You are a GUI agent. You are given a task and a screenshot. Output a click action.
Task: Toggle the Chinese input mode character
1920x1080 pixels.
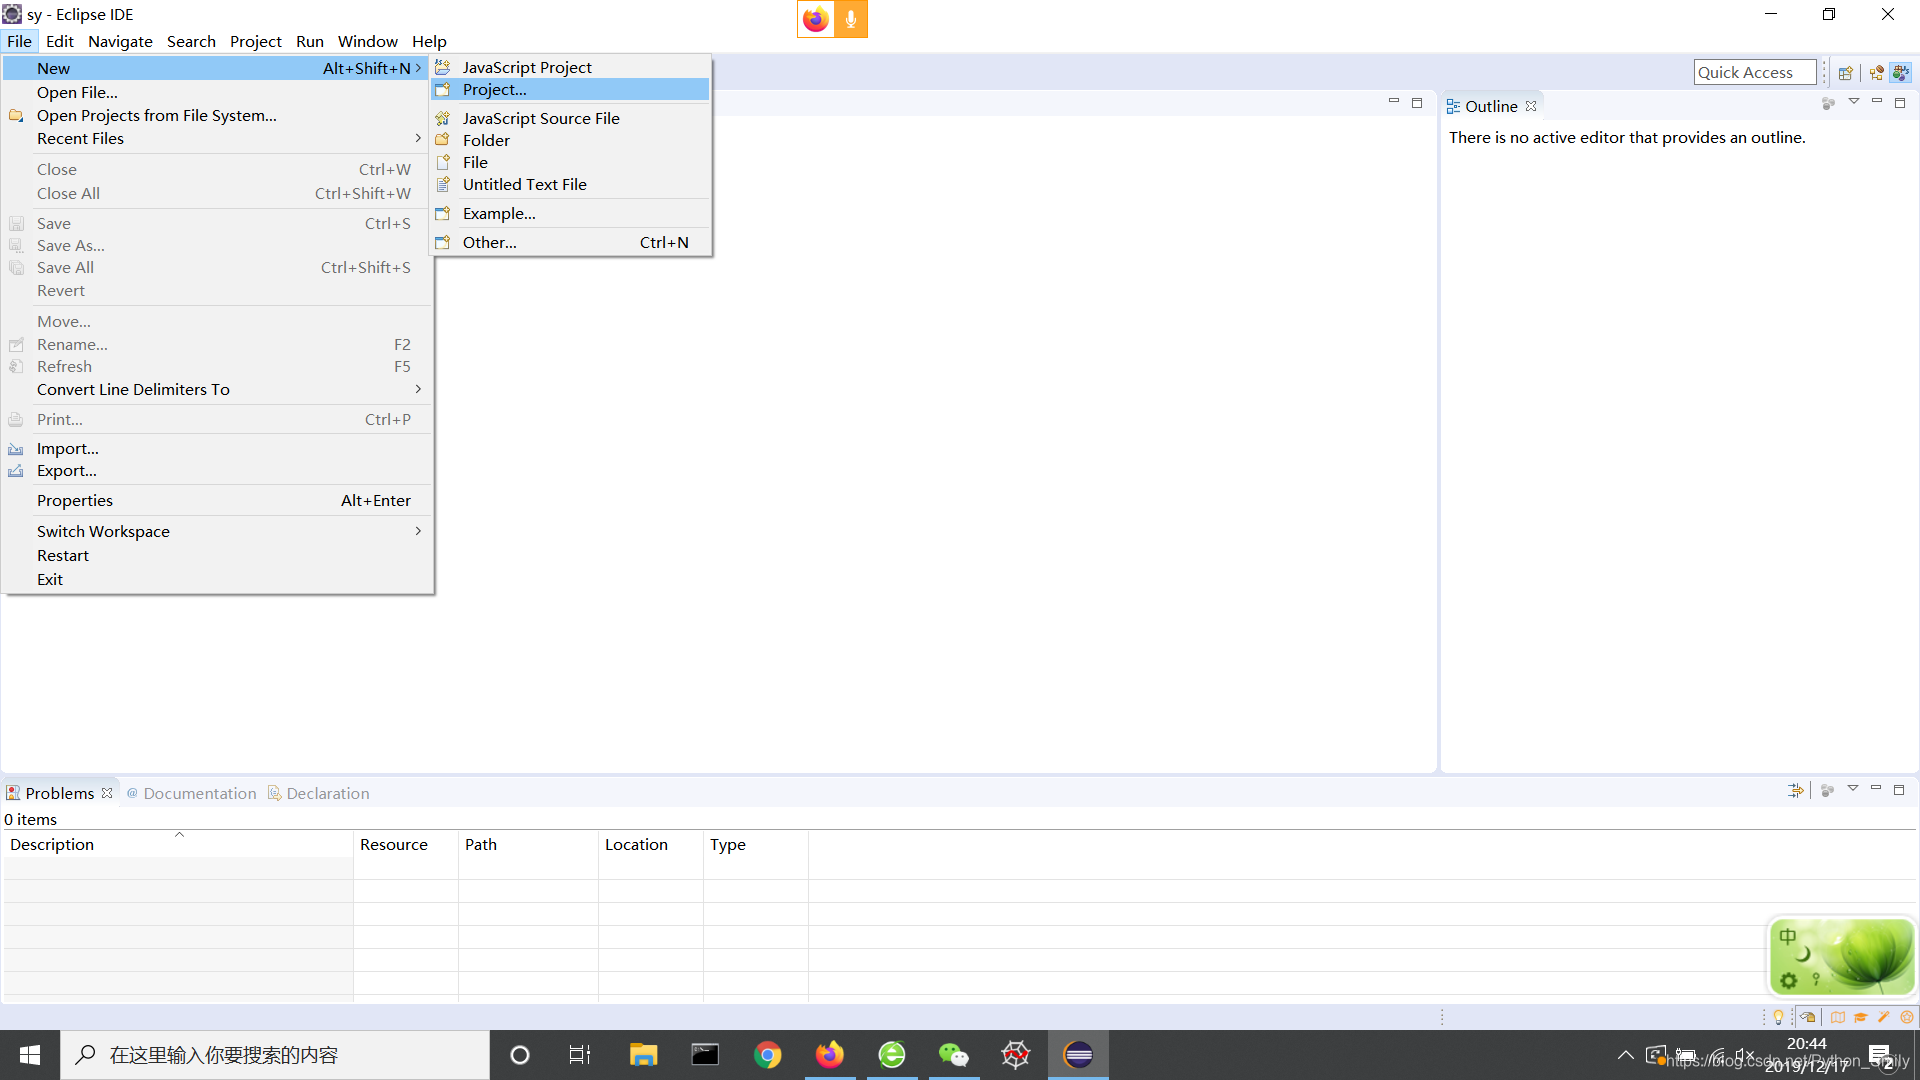(x=1788, y=937)
